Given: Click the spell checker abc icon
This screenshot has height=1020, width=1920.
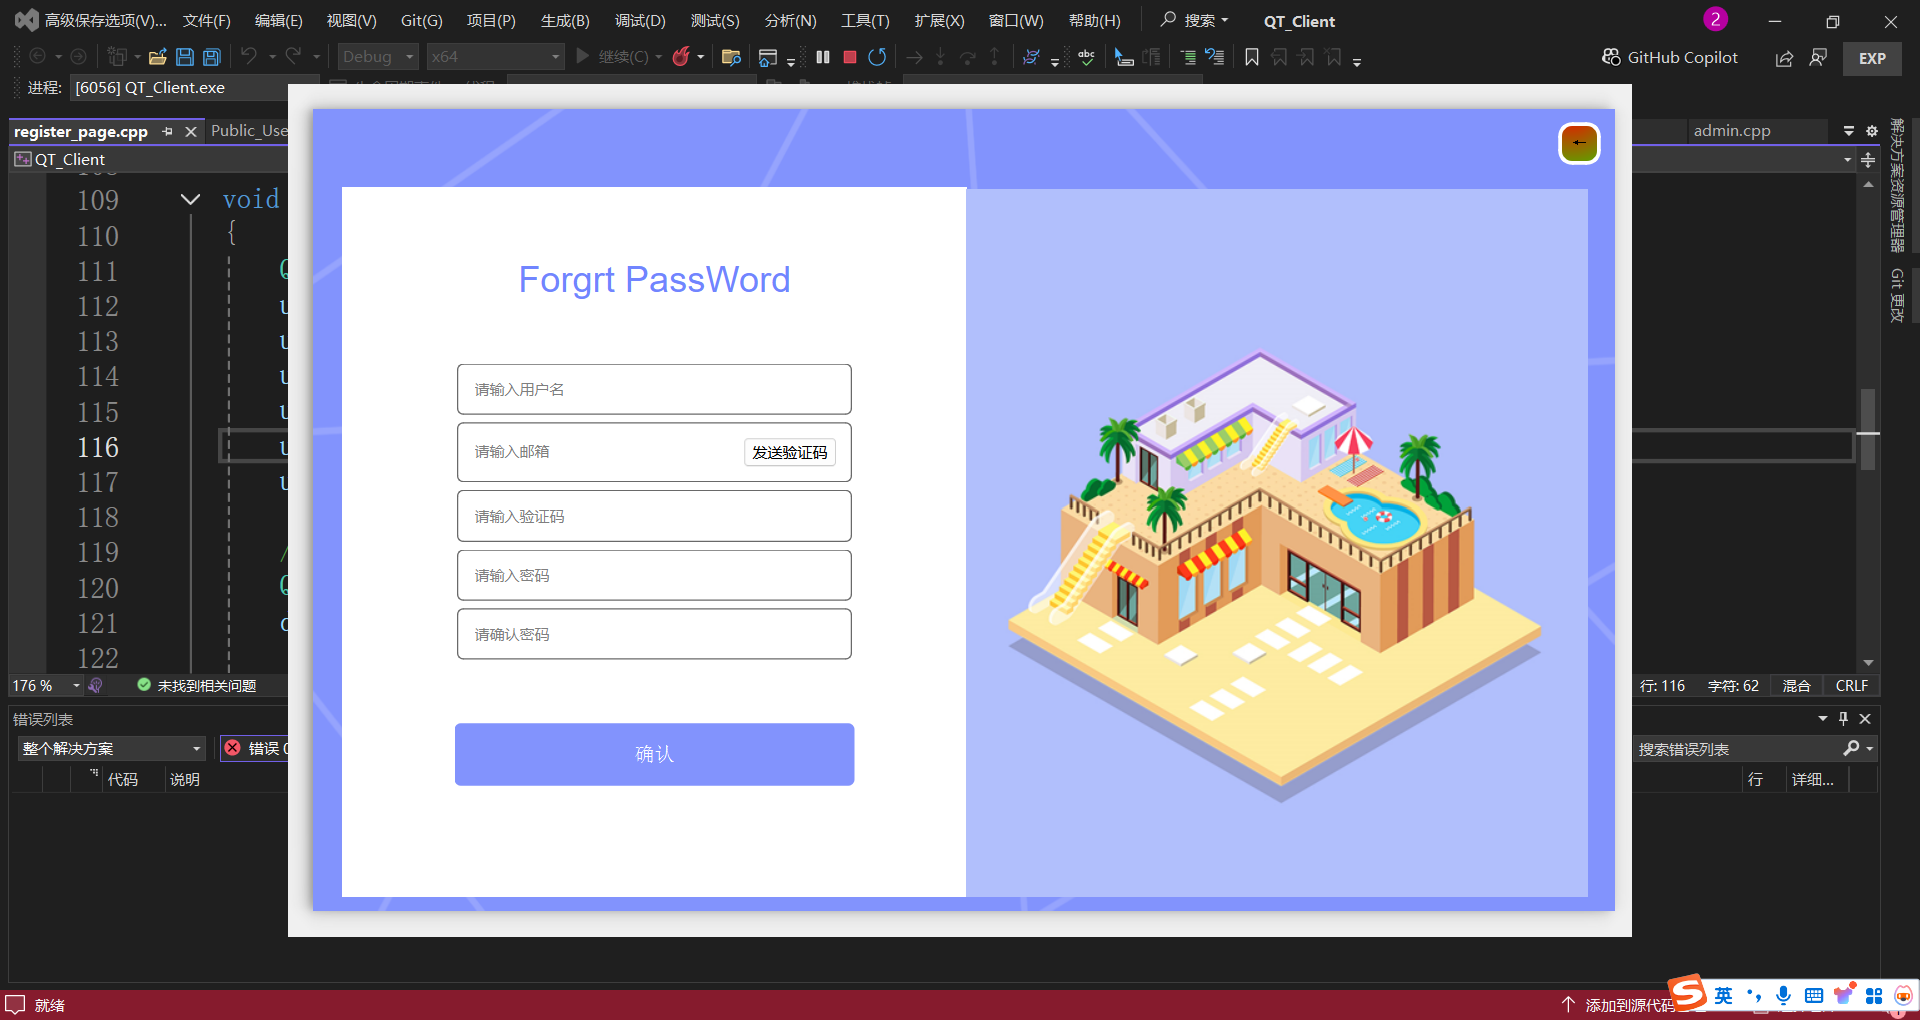Looking at the screenshot, I should coord(1086,57).
